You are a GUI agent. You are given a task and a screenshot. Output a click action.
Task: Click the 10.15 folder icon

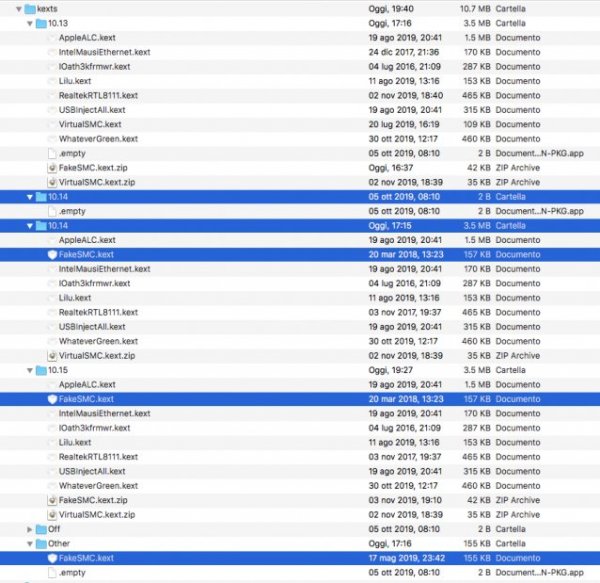pyautogui.click(x=41, y=370)
